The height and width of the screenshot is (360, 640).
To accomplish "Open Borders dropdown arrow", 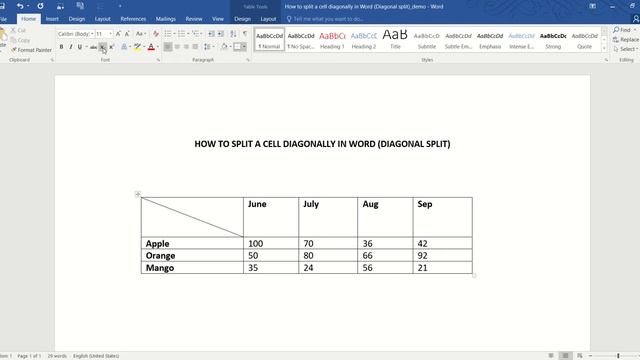I will [244, 47].
